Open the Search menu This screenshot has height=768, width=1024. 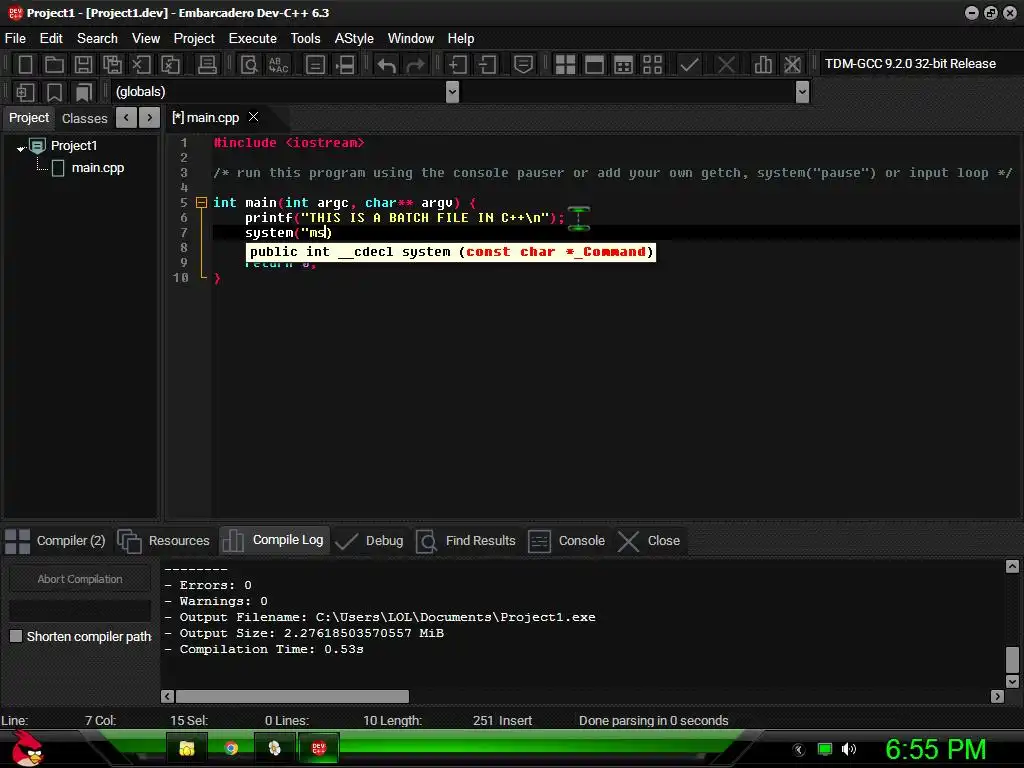click(x=97, y=39)
